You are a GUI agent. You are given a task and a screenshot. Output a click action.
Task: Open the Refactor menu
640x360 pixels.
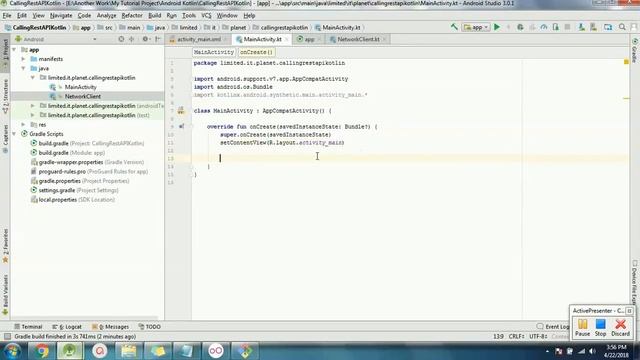(x=132, y=16)
